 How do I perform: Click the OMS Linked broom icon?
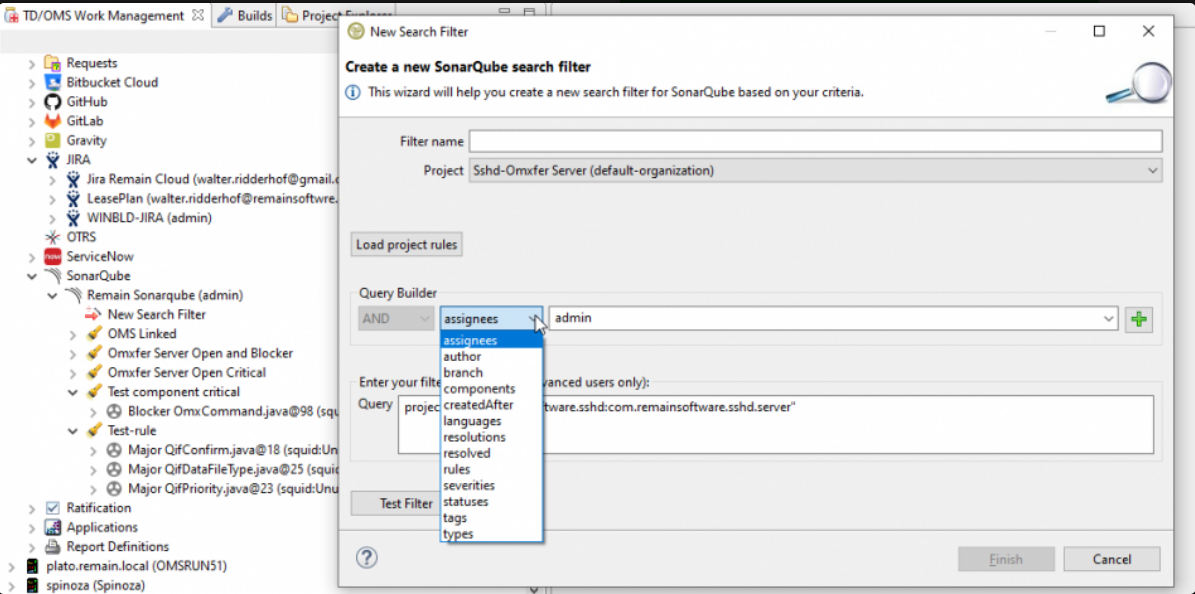pyautogui.click(x=94, y=334)
